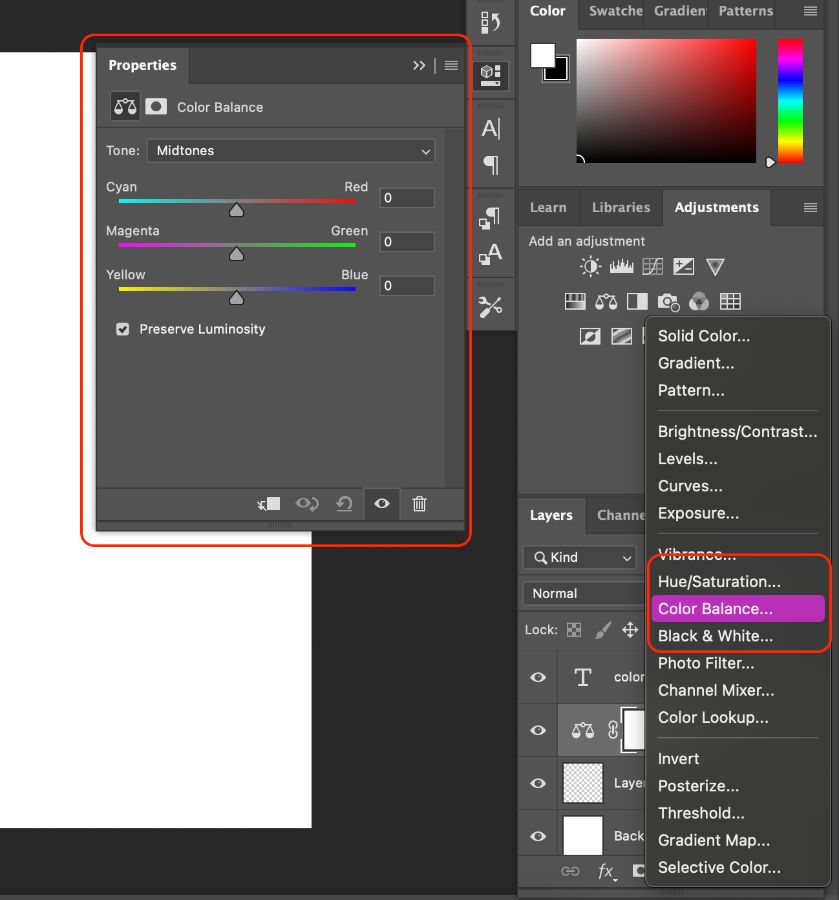Open the Paragraph panel icon

tap(491, 165)
